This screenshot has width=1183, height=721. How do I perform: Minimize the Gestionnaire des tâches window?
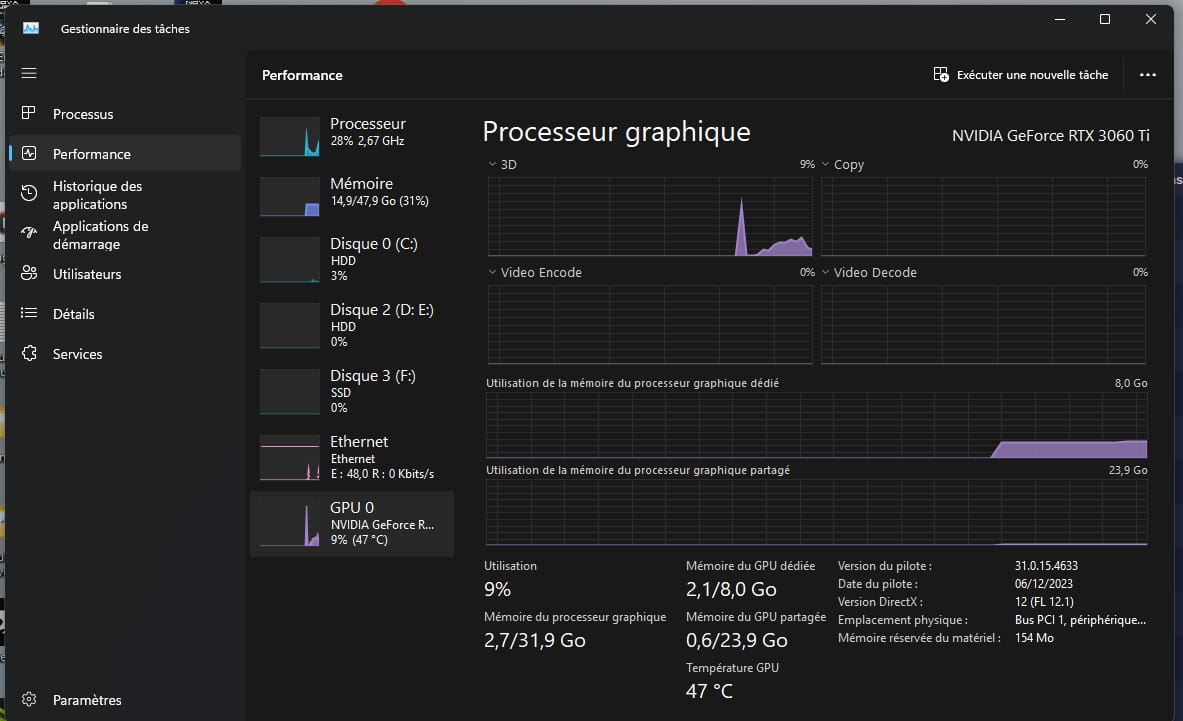pyautogui.click(x=1060, y=19)
